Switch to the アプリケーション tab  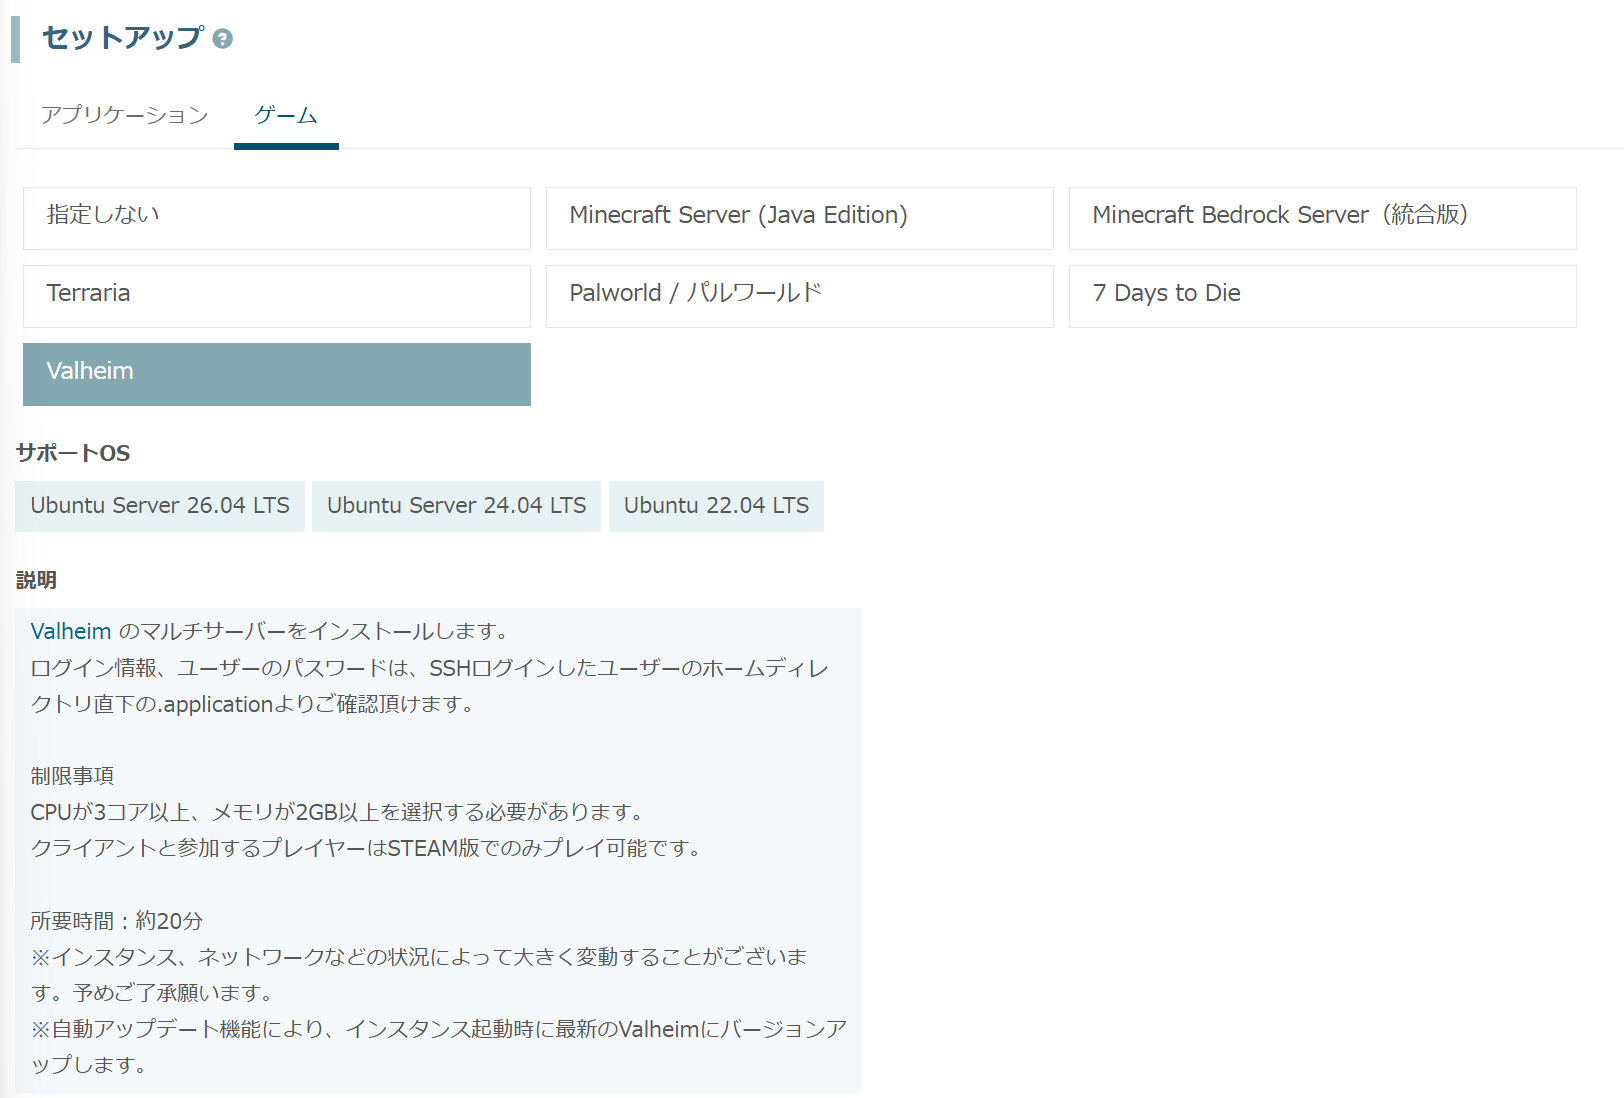coord(125,115)
